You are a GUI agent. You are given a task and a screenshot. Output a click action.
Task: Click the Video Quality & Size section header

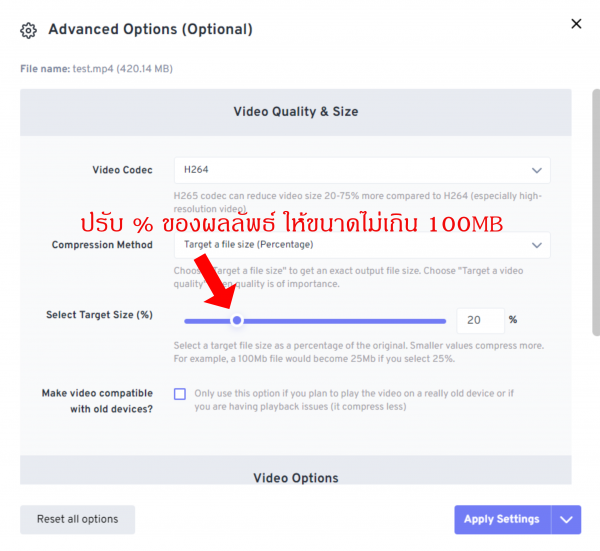295,112
